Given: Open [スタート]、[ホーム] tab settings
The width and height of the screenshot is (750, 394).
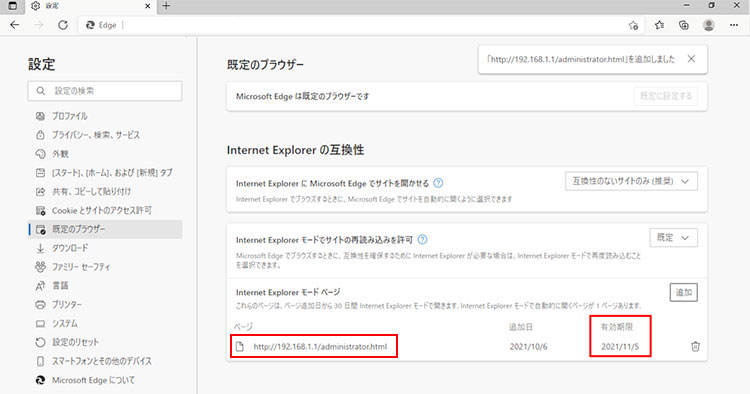Looking at the screenshot, I should tap(105, 173).
